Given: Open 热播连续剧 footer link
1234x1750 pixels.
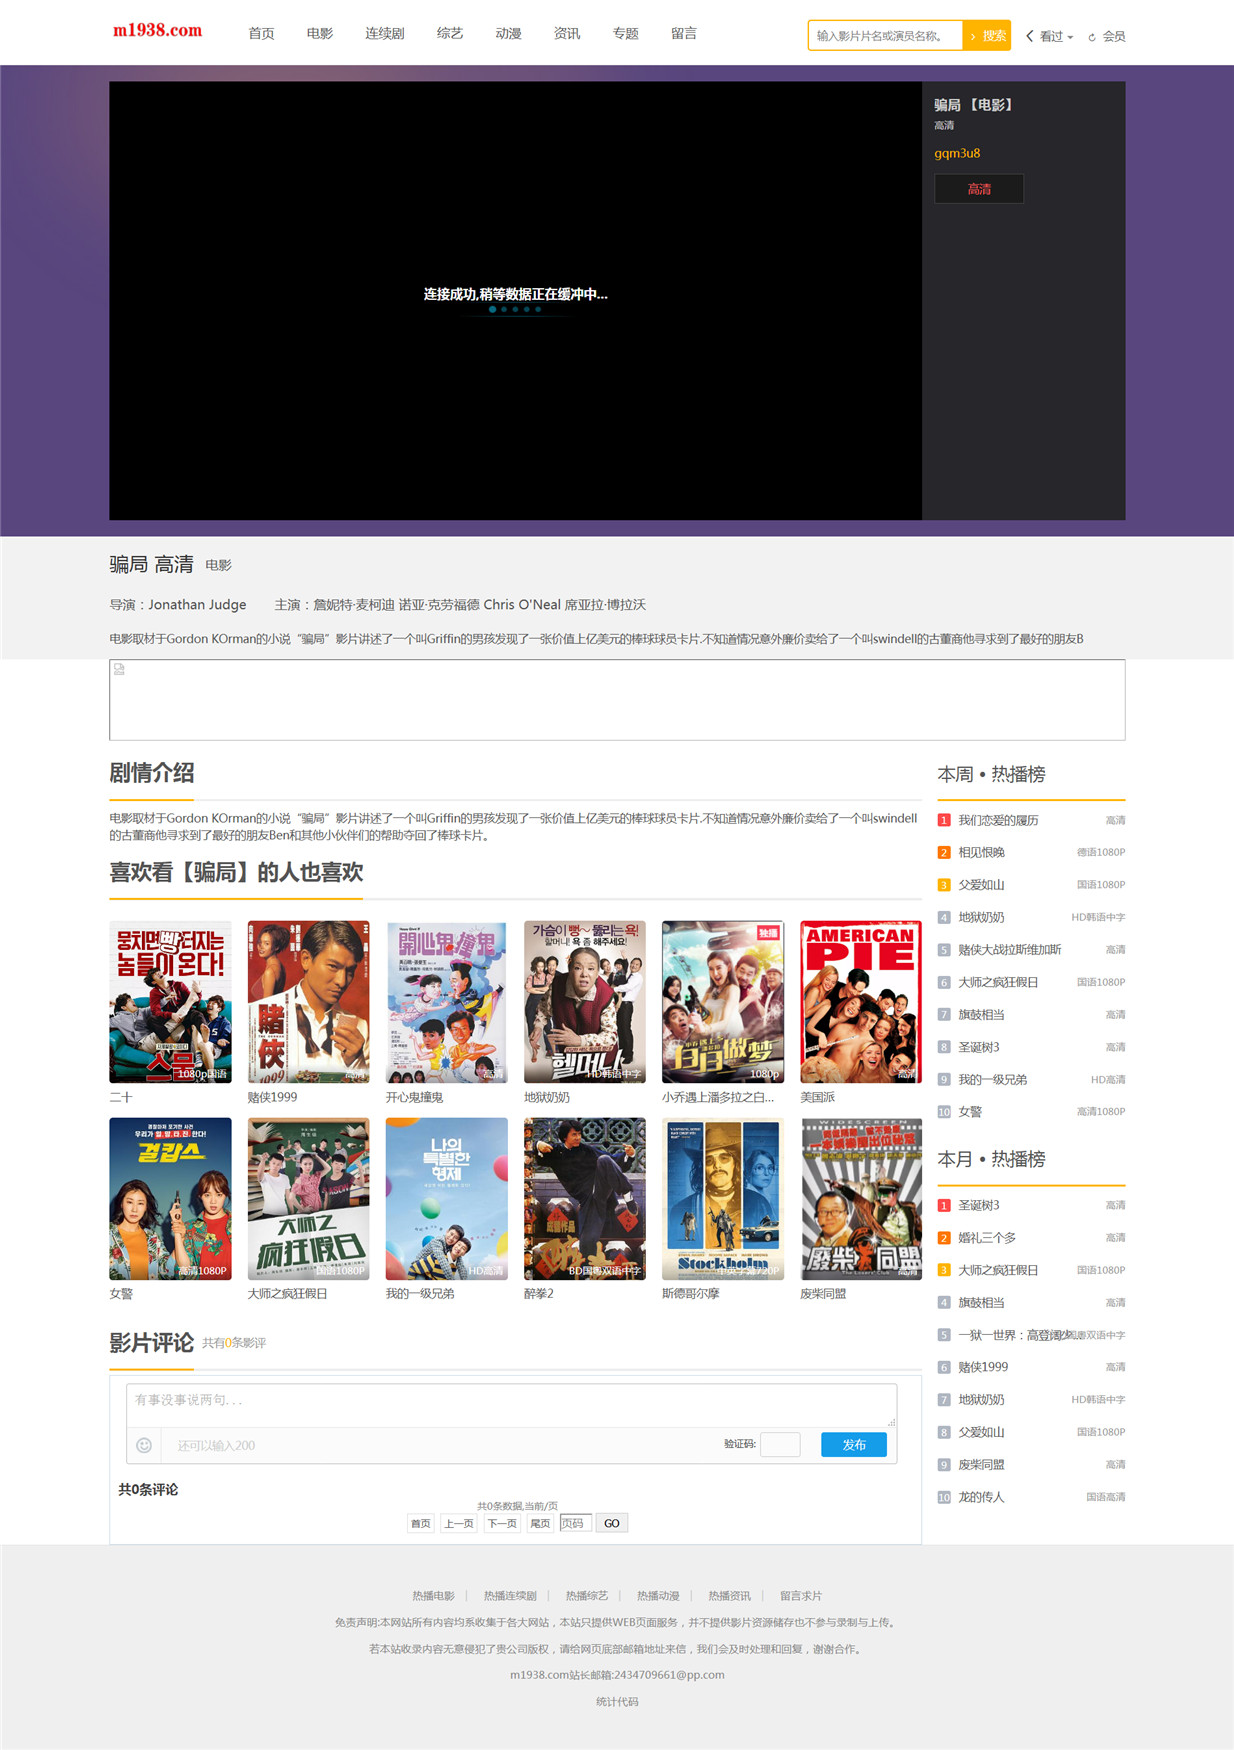Looking at the screenshot, I should click(510, 1596).
